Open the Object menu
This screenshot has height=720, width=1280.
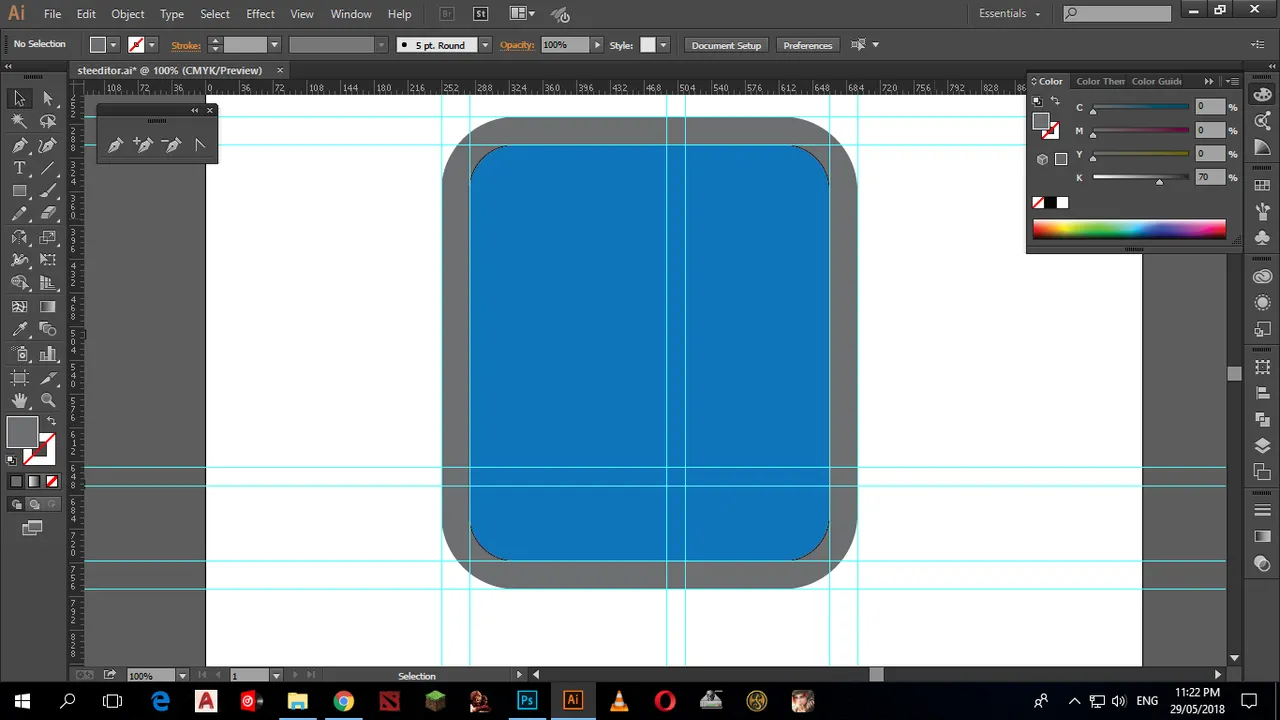(127, 14)
